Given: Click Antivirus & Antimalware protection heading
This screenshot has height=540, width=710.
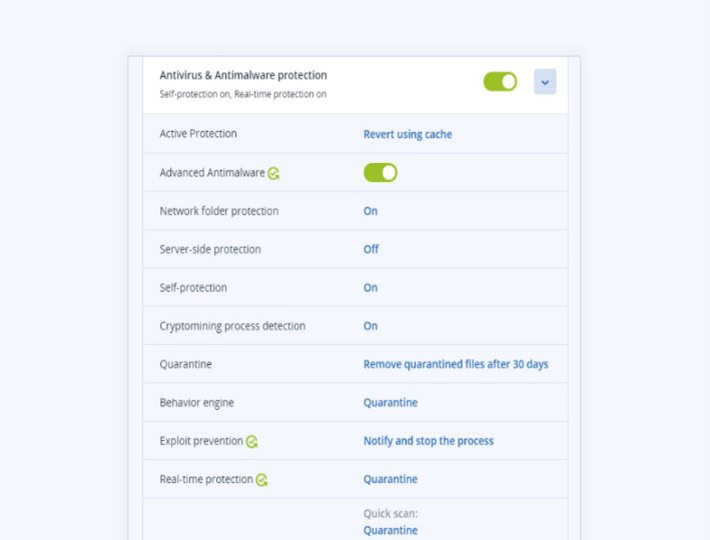Looking at the screenshot, I should [243, 75].
